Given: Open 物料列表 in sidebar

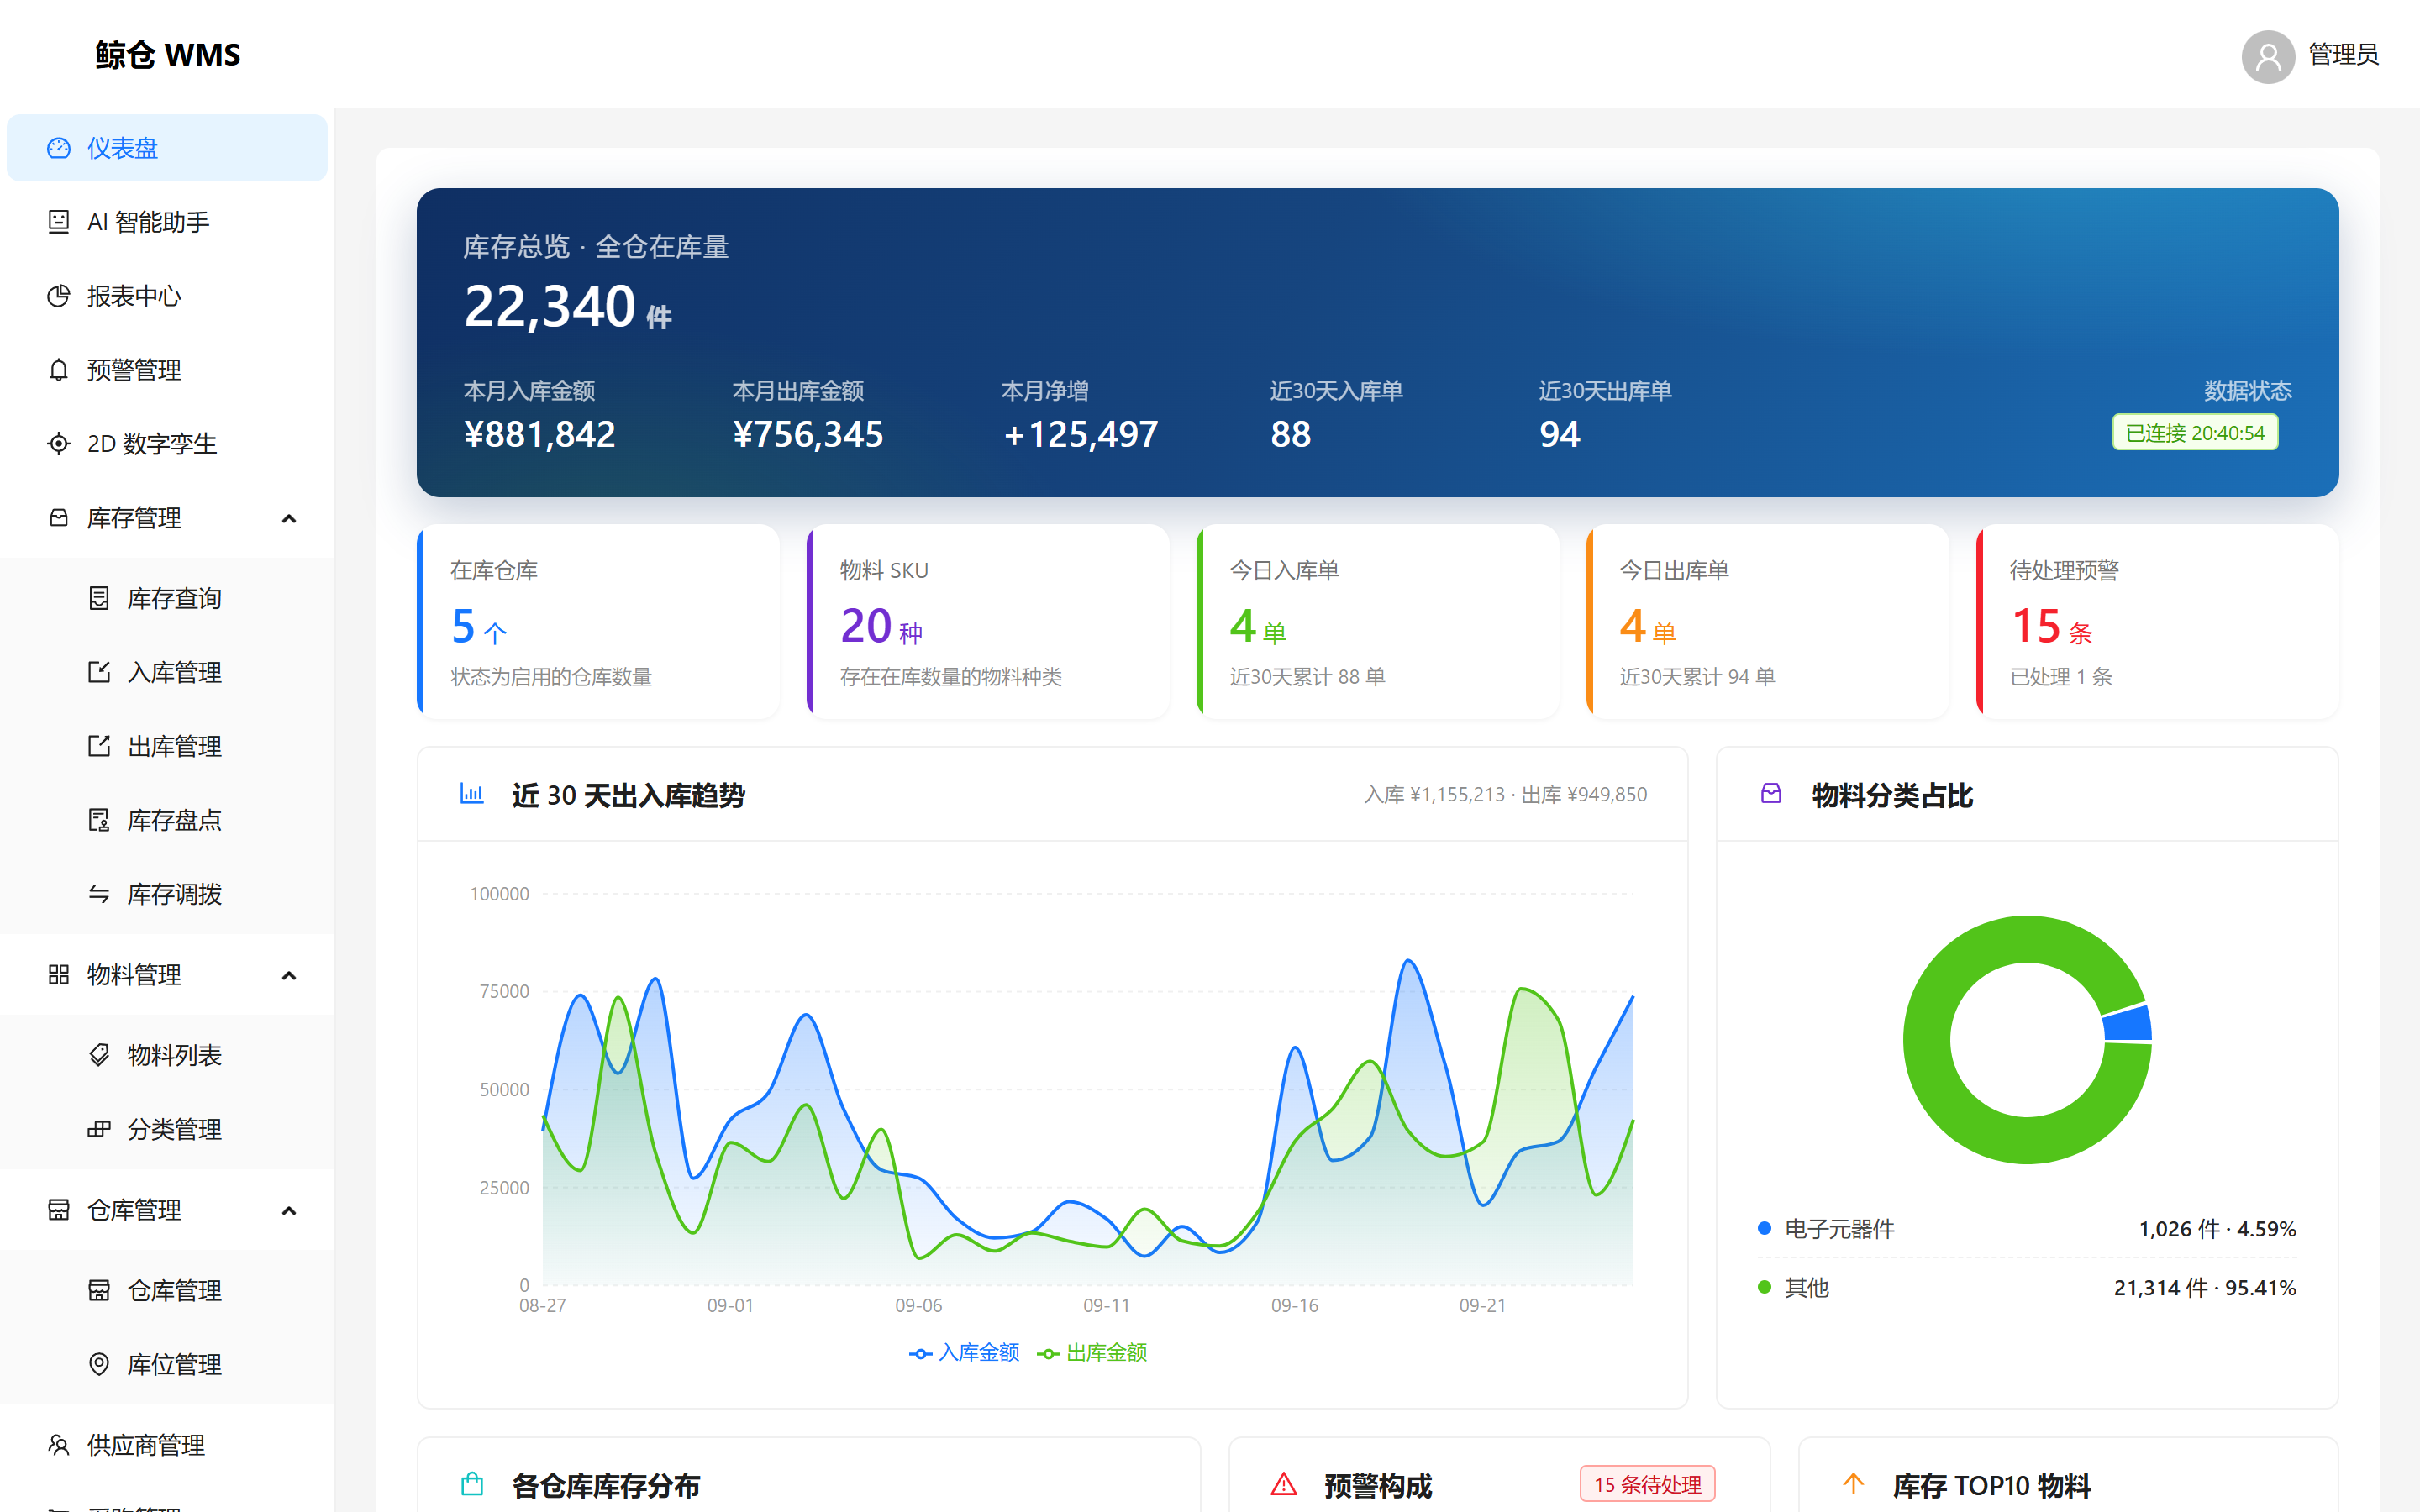Looking at the screenshot, I should [167, 1055].
